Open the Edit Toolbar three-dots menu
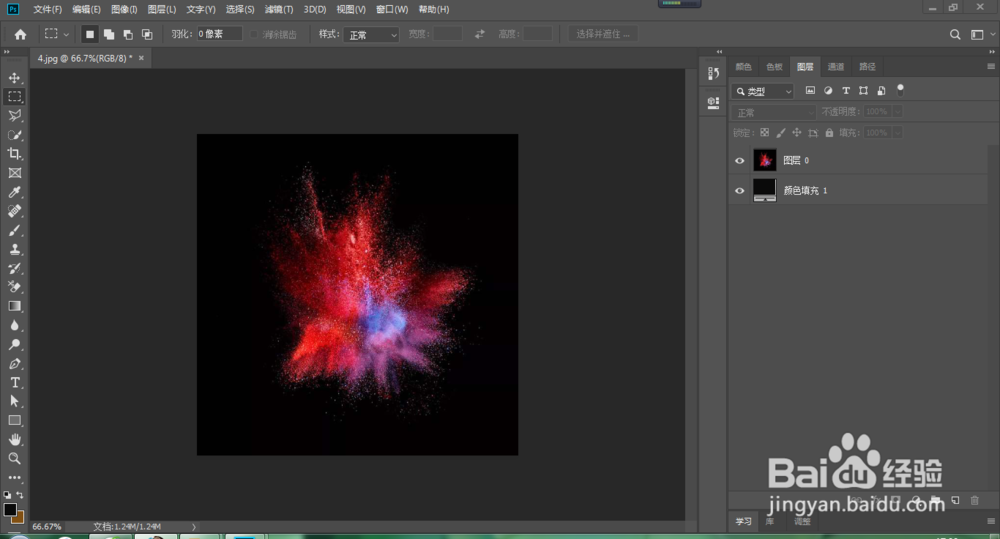 [x=15, y=477]
